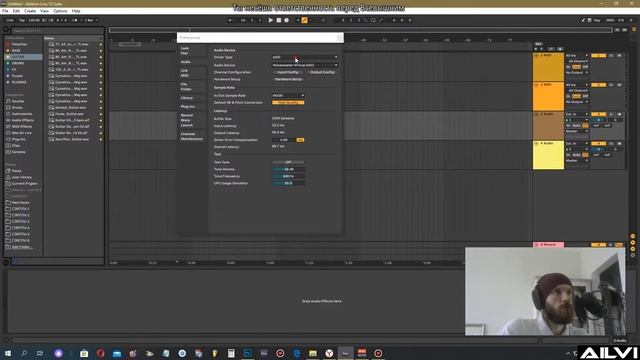The height and width of the screenshot is (360, 640).
Task: Click the taskbar search icon
Action: [x=24, y=353]
